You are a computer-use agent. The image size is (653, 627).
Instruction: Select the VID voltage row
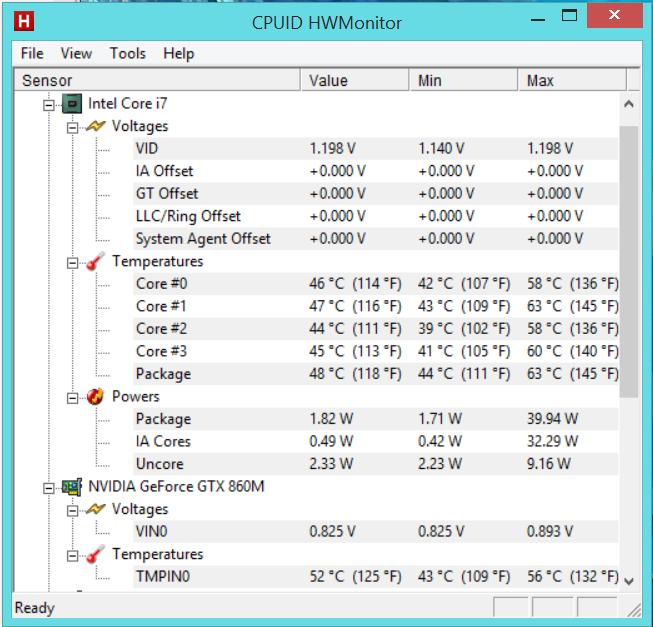(x=376, y=149)
